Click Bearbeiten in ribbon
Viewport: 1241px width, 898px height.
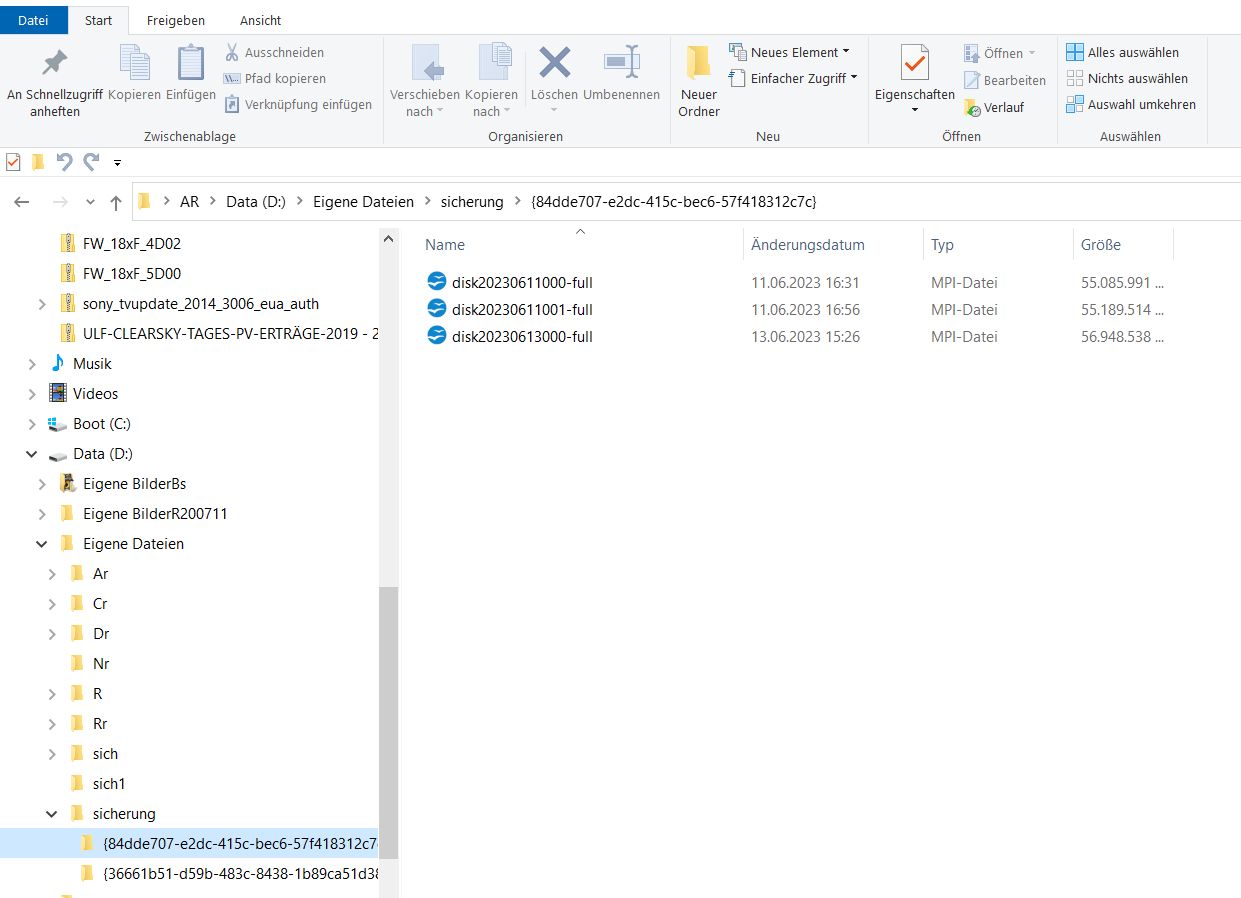click(1005, 80)
